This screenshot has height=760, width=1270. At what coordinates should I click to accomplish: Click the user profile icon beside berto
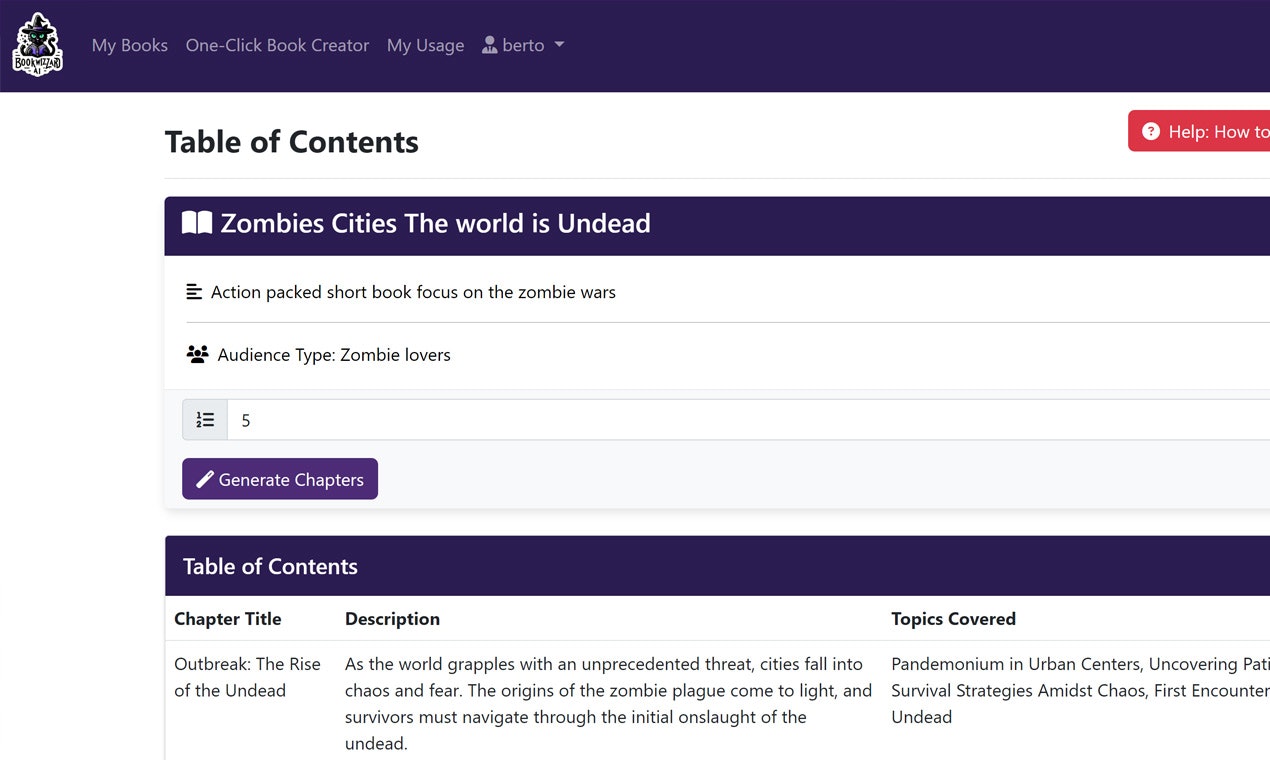point(489,45)
